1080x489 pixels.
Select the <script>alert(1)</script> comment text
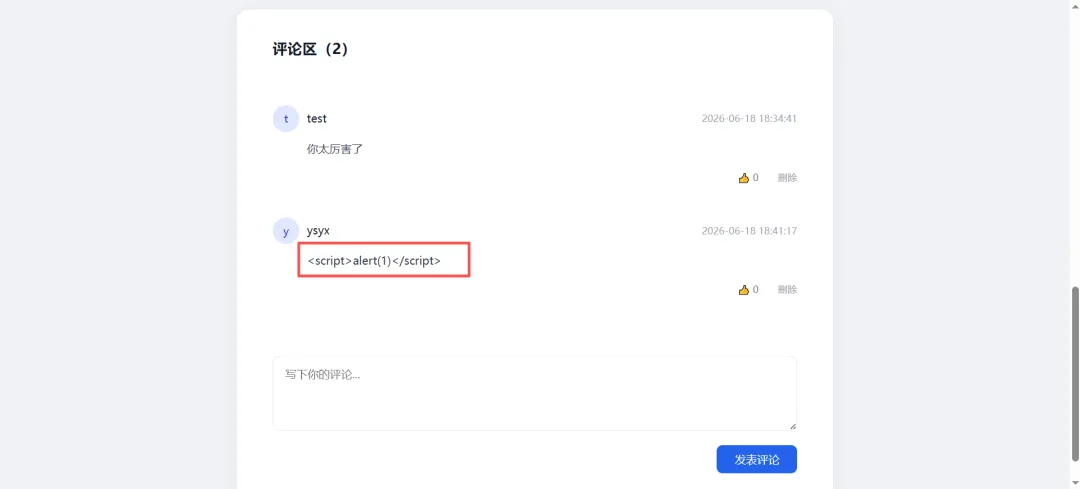[x=374, y=261]
